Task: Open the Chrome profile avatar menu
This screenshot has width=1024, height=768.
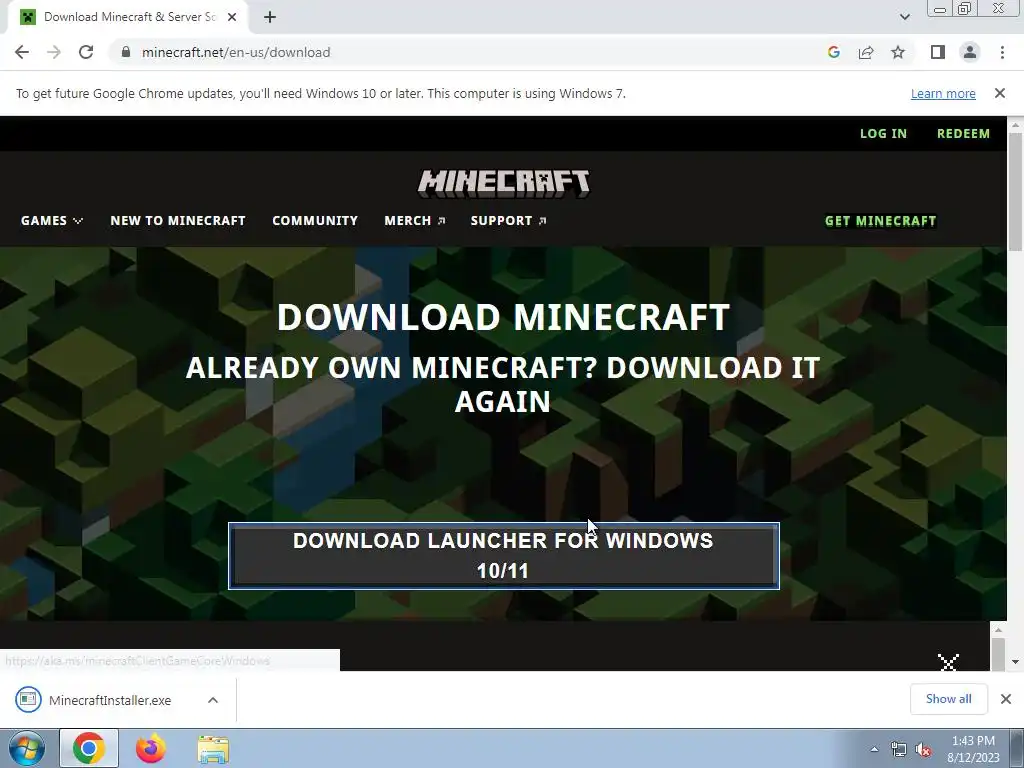Action: coord(970,52)
